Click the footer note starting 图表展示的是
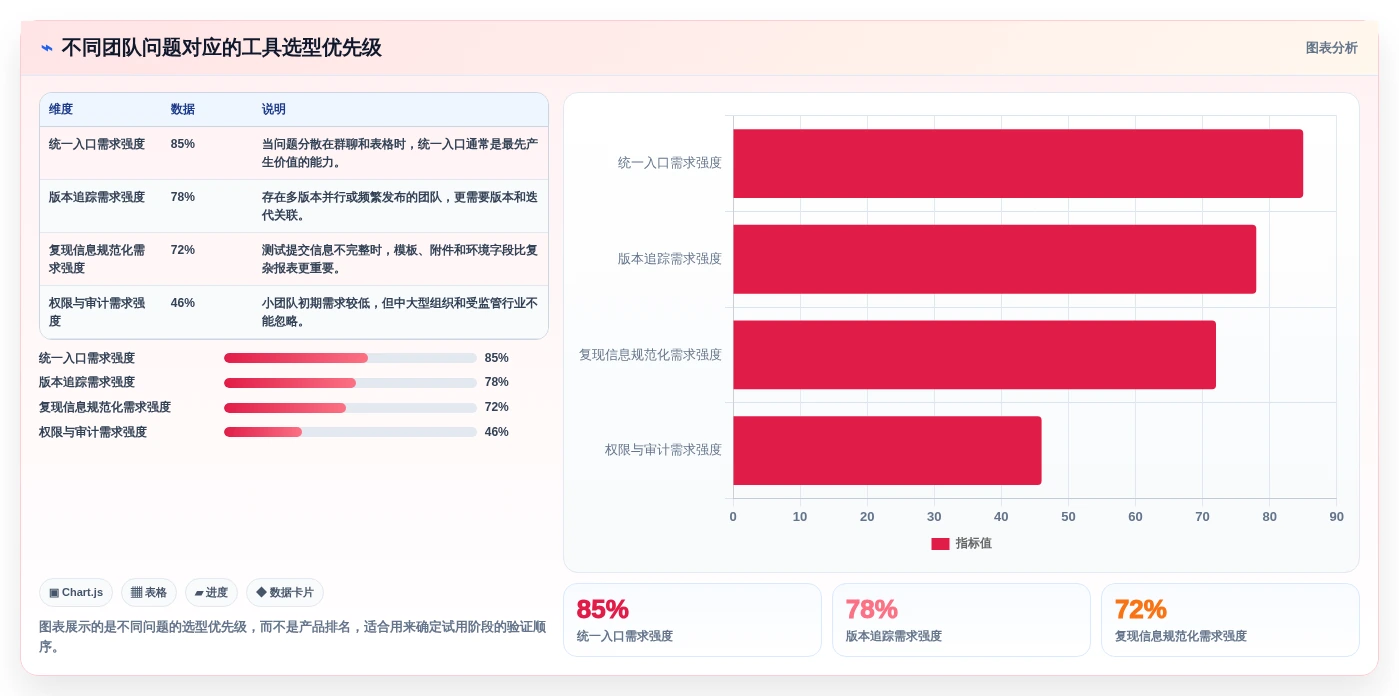 pos(293,636)
